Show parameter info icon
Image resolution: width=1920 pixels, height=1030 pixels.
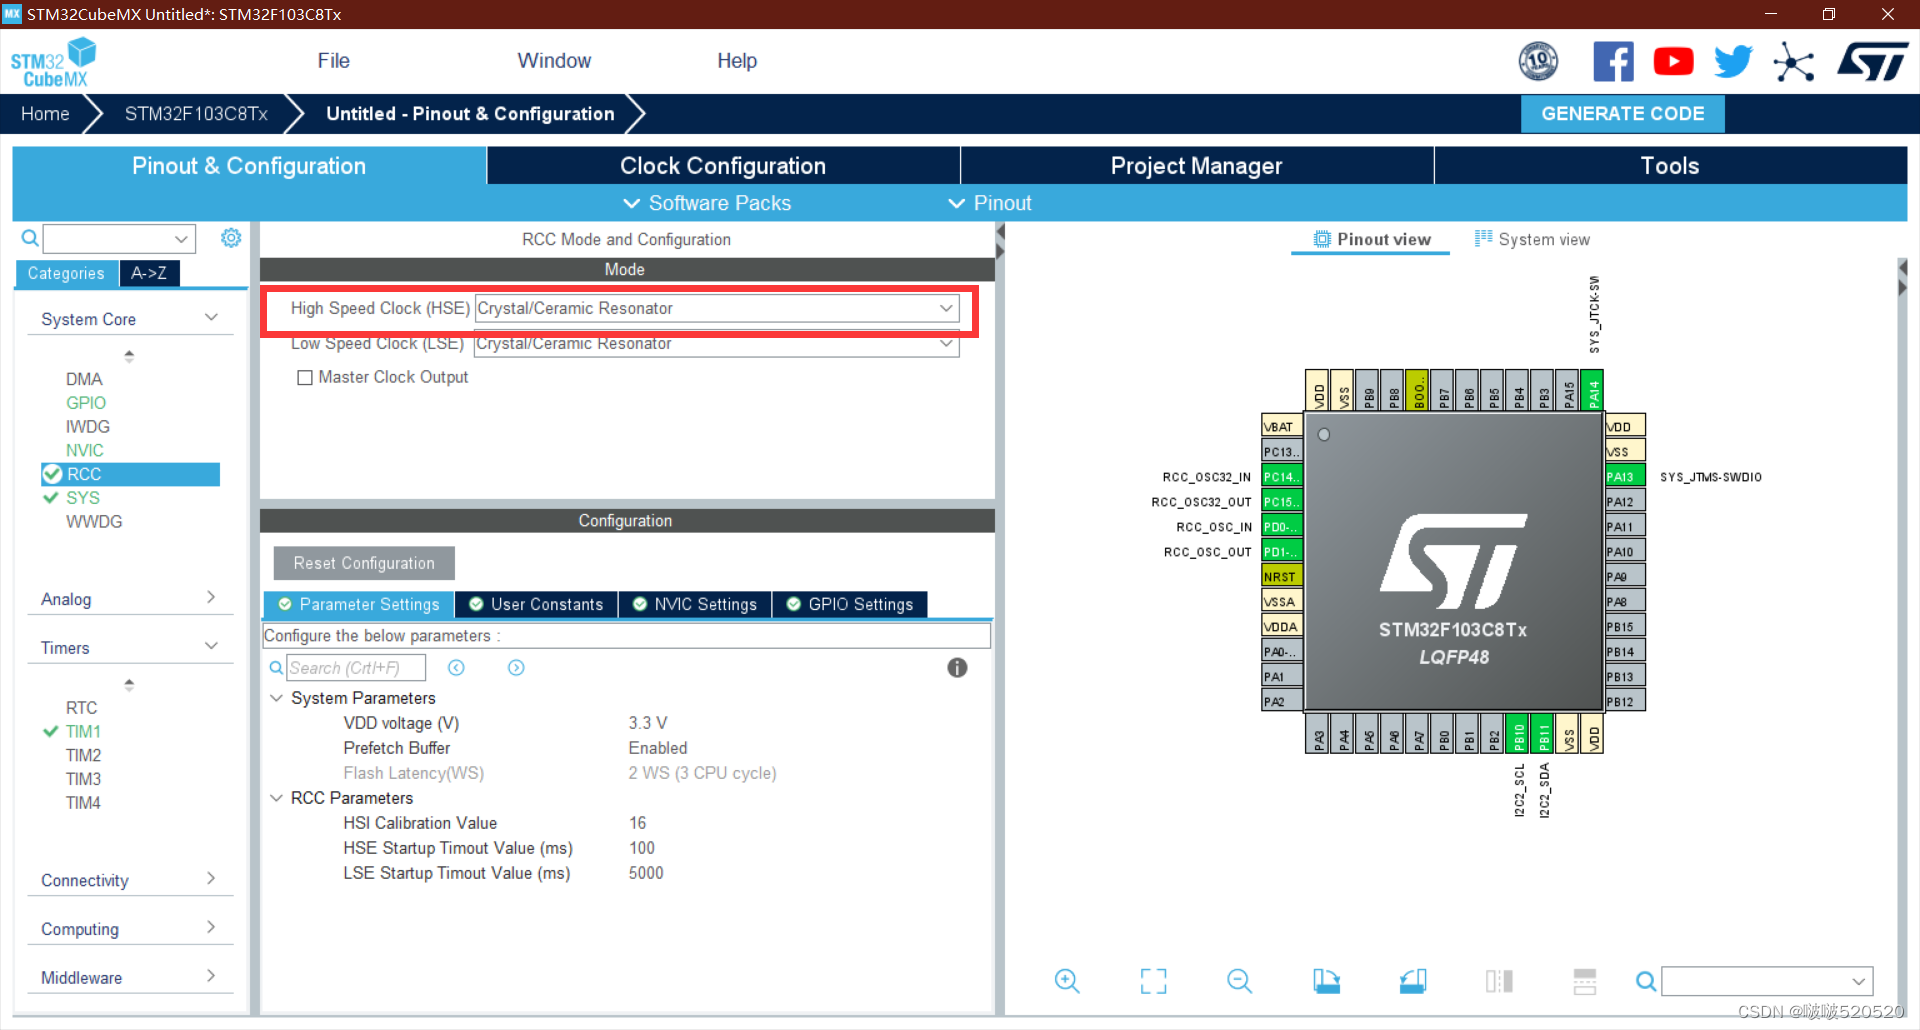957,668
